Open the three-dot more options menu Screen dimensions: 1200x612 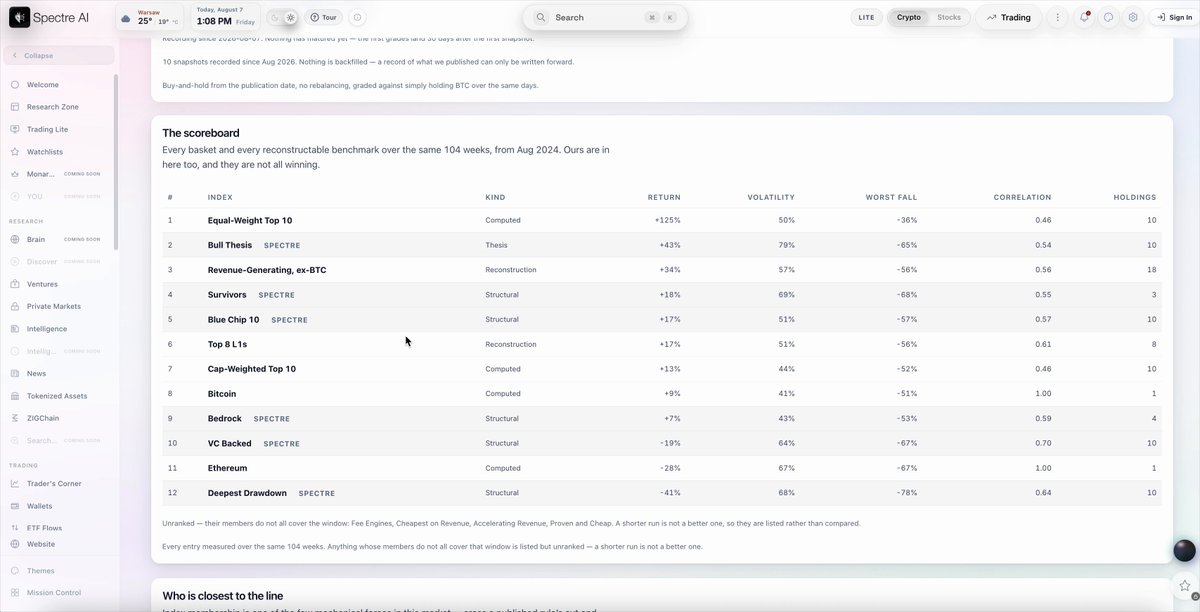coord(1058,17)
